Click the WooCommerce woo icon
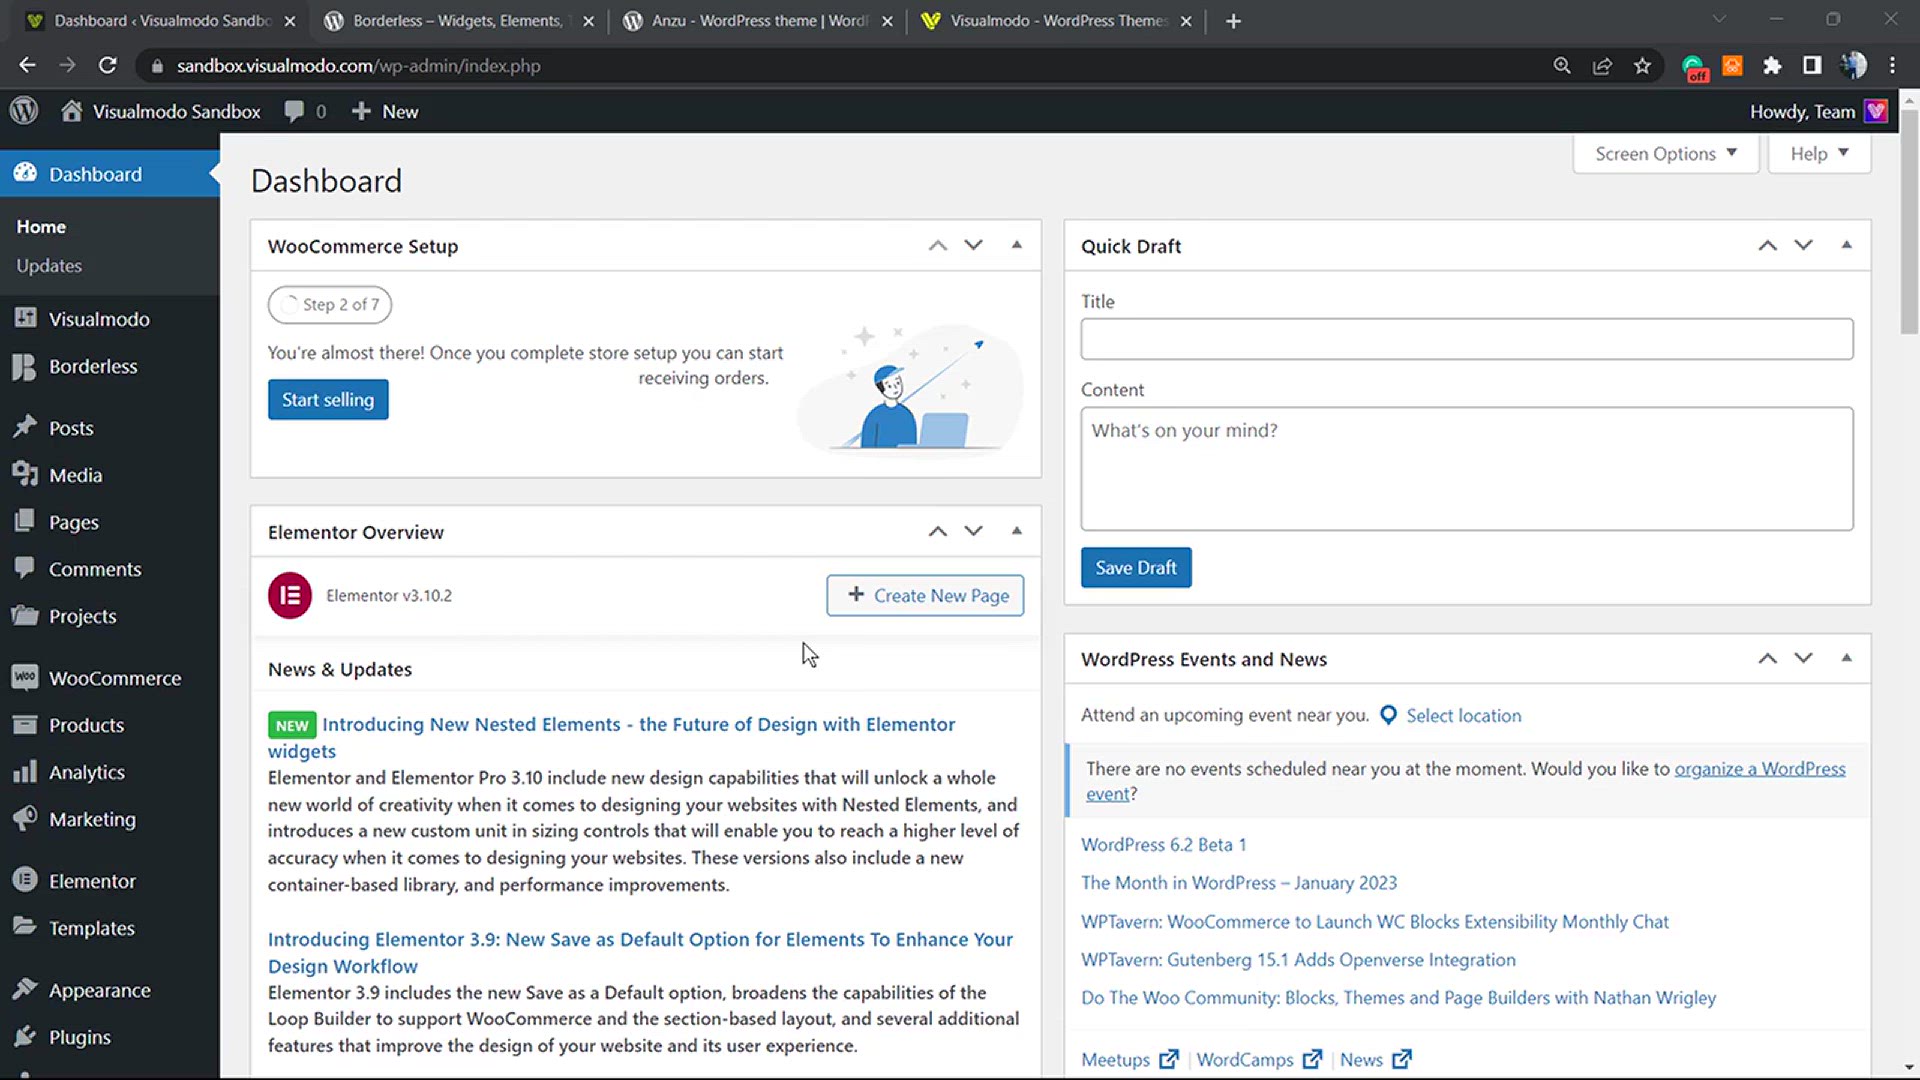 [x=25, y=677]
